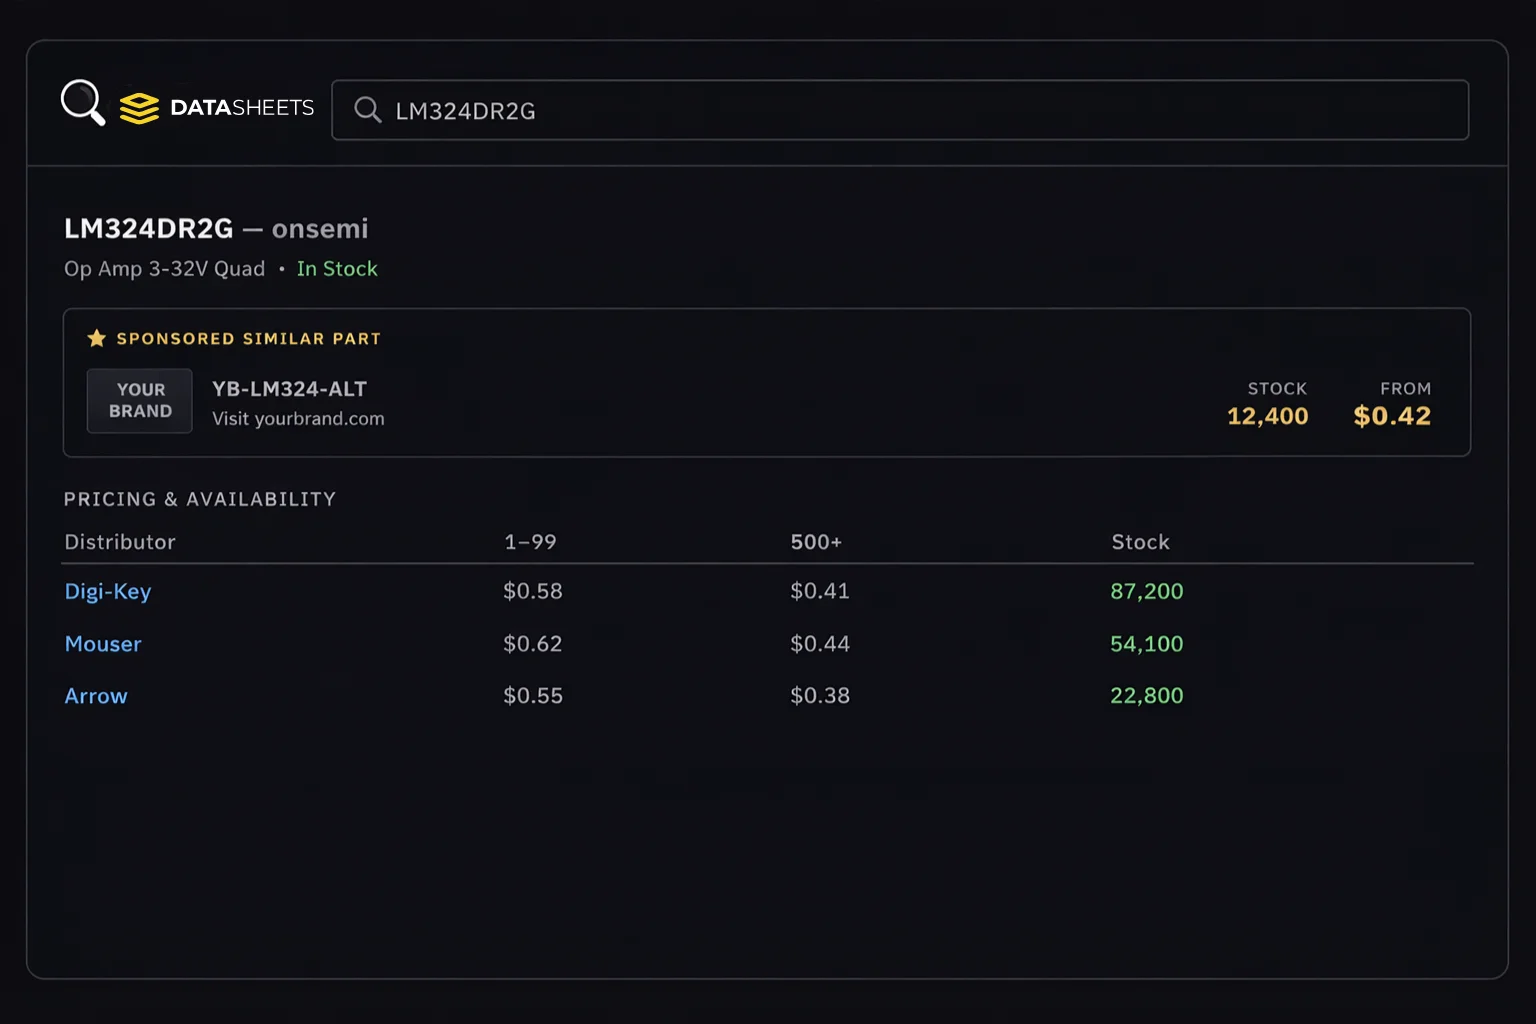Click the magnifying glass logo icon
Viewport: 1536px width, 1024px height.
83,103
